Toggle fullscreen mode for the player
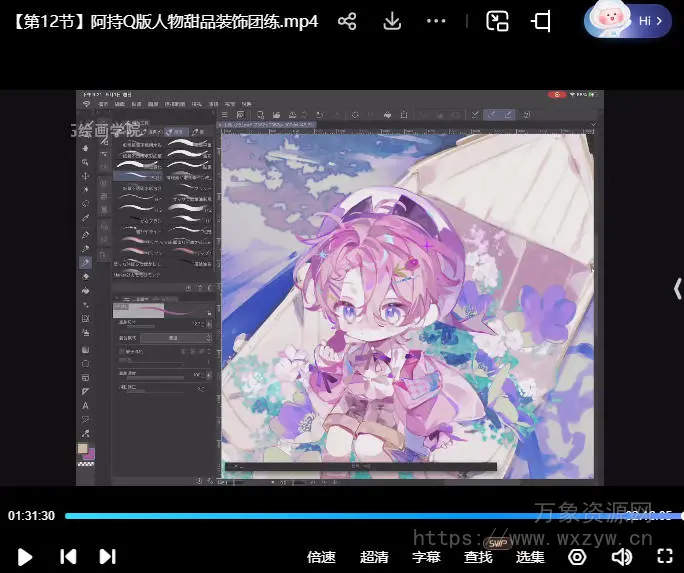 [x=664, y=556]
